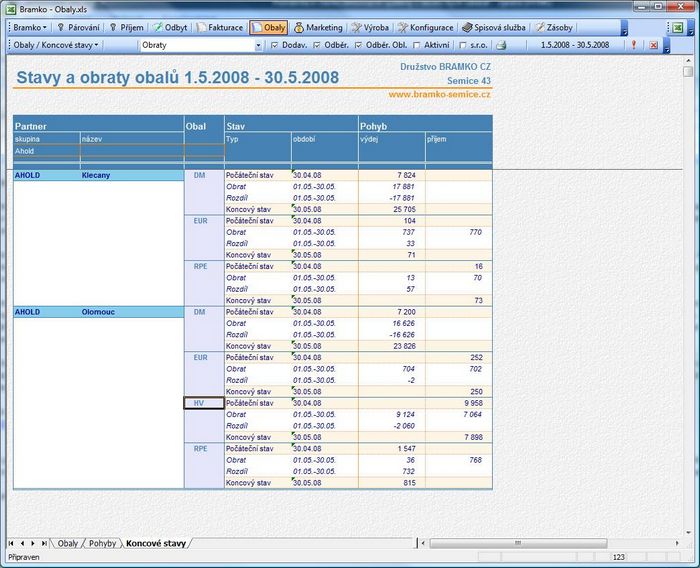Open Spisová služba from toolbar
Image resolution: width=700 pixels, height=568 pixels.
(494, 28)
